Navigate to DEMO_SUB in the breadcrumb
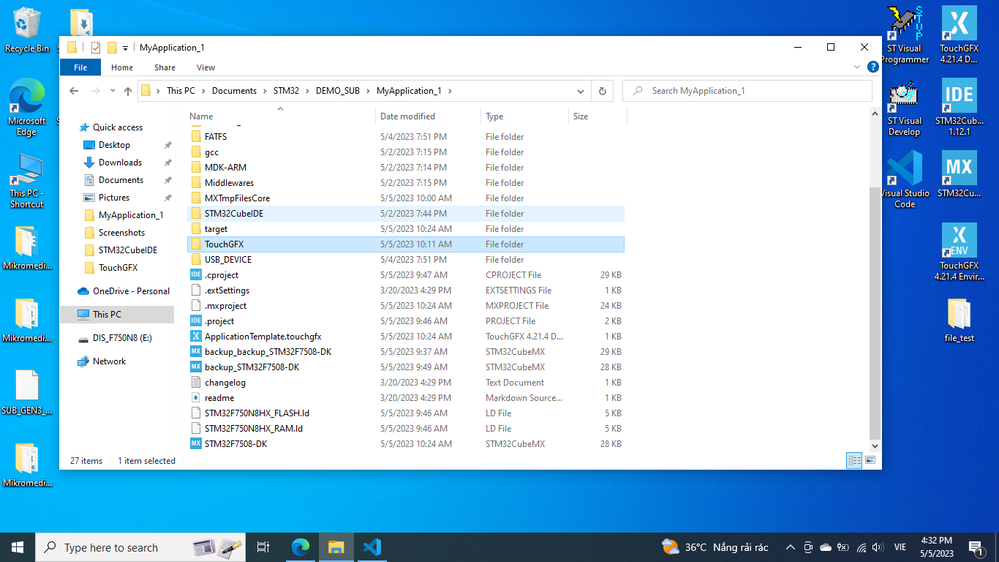Screen dimensions: 999x562 pos(337,91)
